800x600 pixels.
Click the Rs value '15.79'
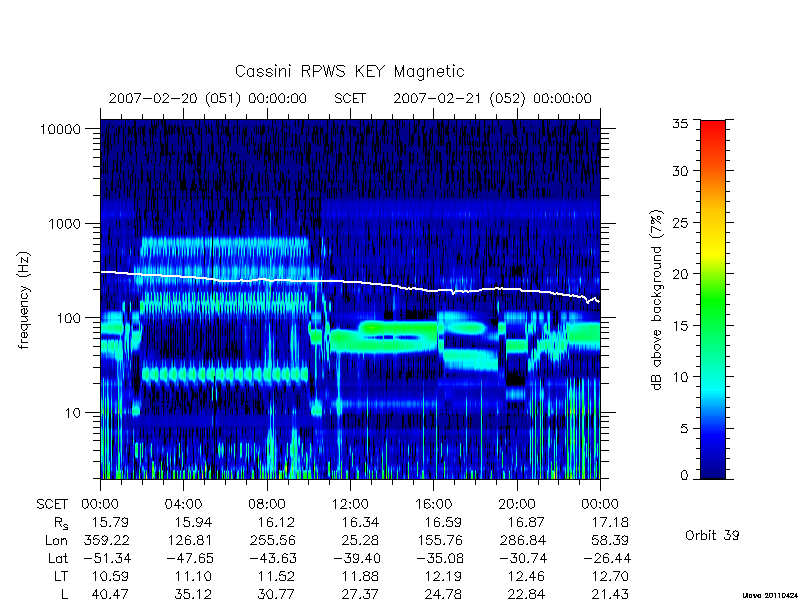pyautogui.click(x=110, y=522)
